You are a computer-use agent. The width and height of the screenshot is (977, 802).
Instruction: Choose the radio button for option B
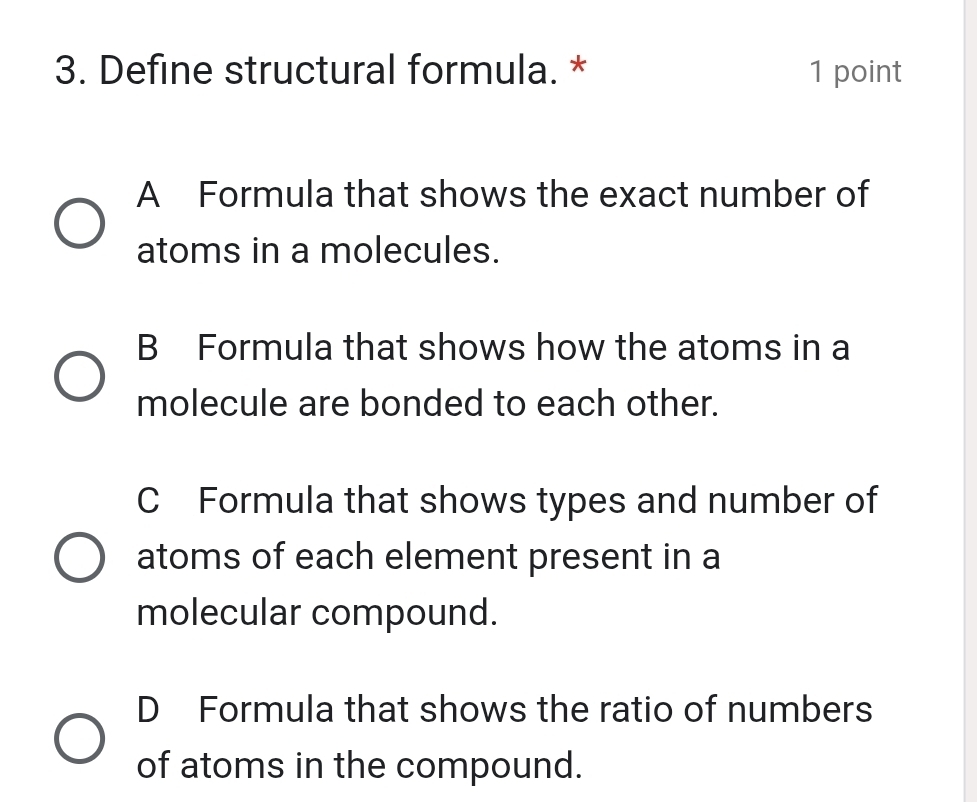pyautogui.click(x=77, y=377)
